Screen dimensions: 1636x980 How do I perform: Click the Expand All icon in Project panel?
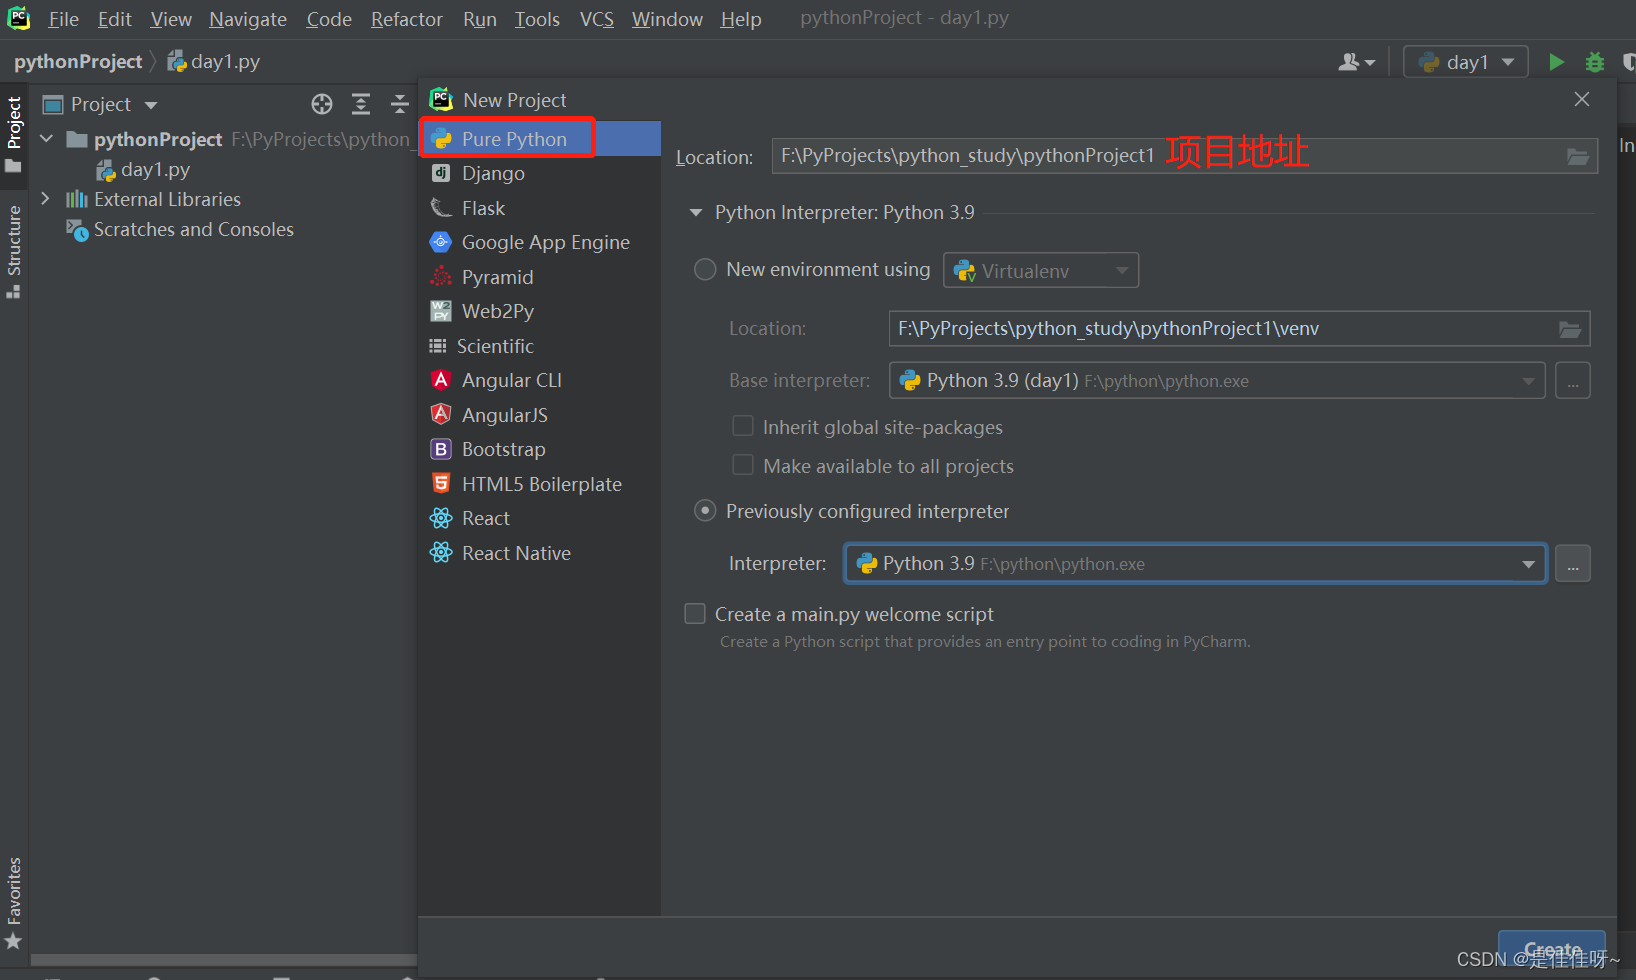coord(361,104)
